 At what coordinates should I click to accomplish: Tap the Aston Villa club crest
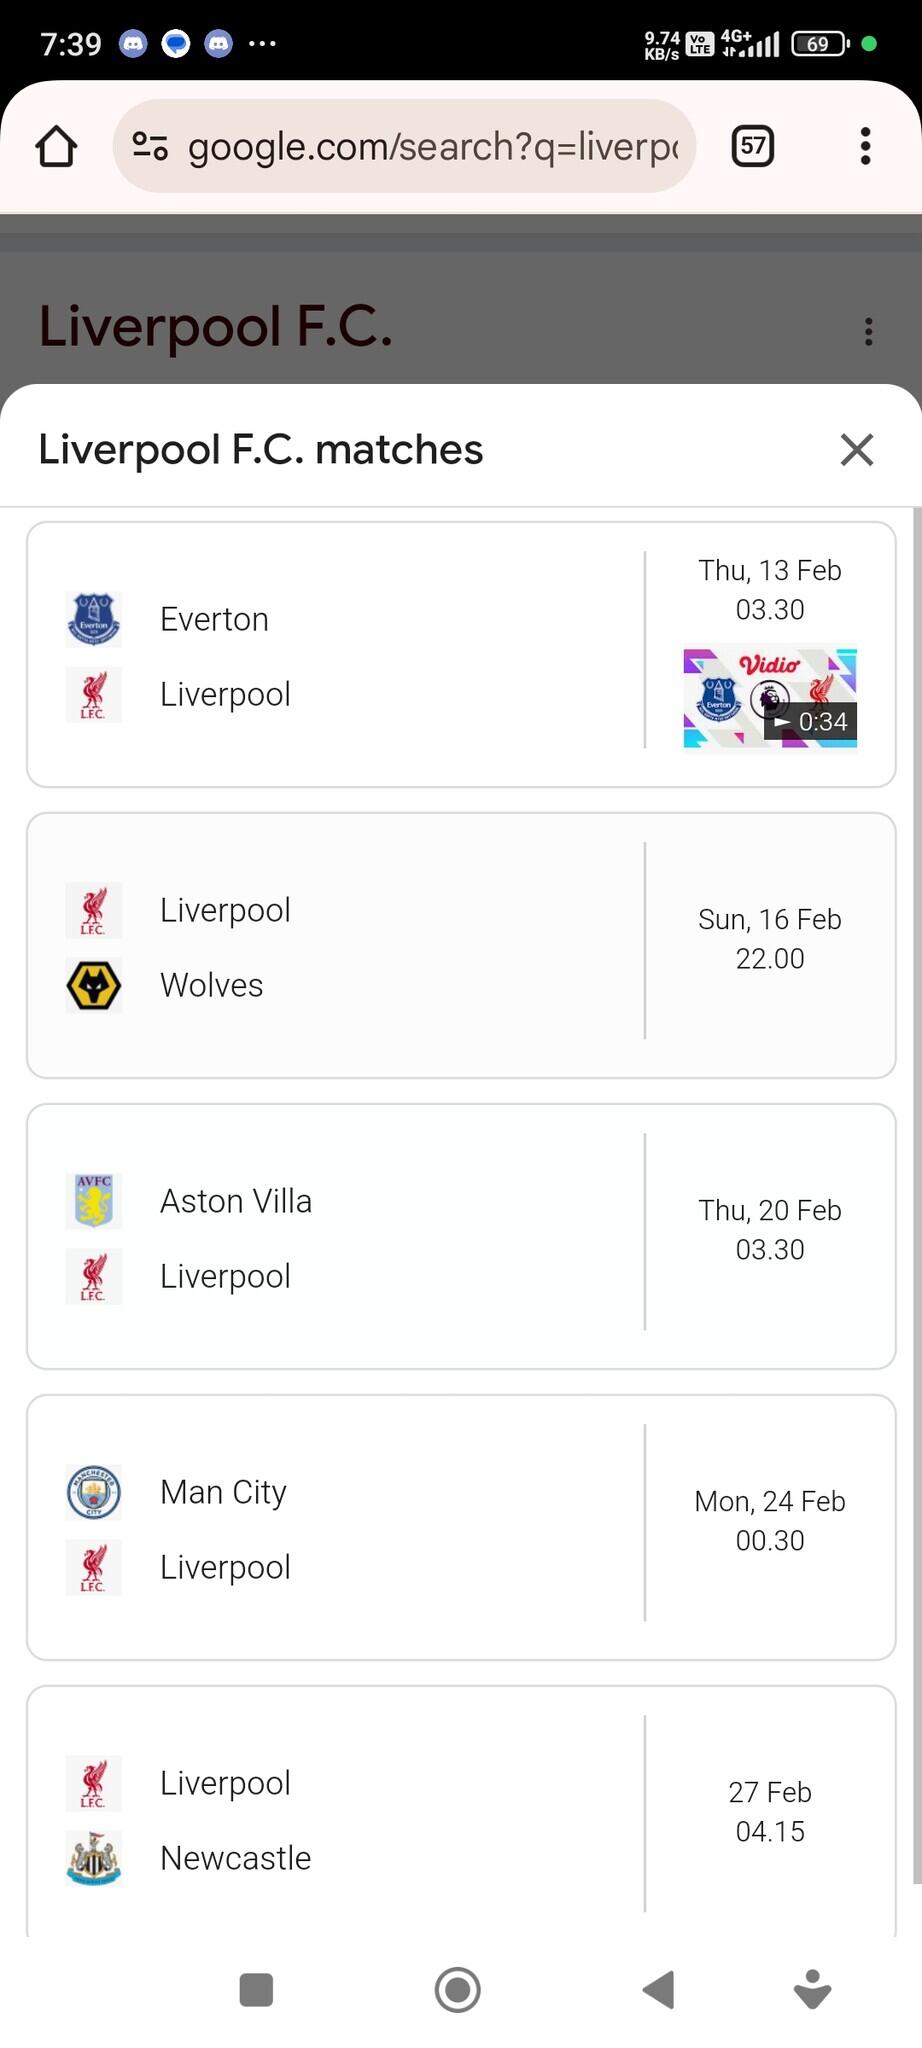coord(94,1201)
